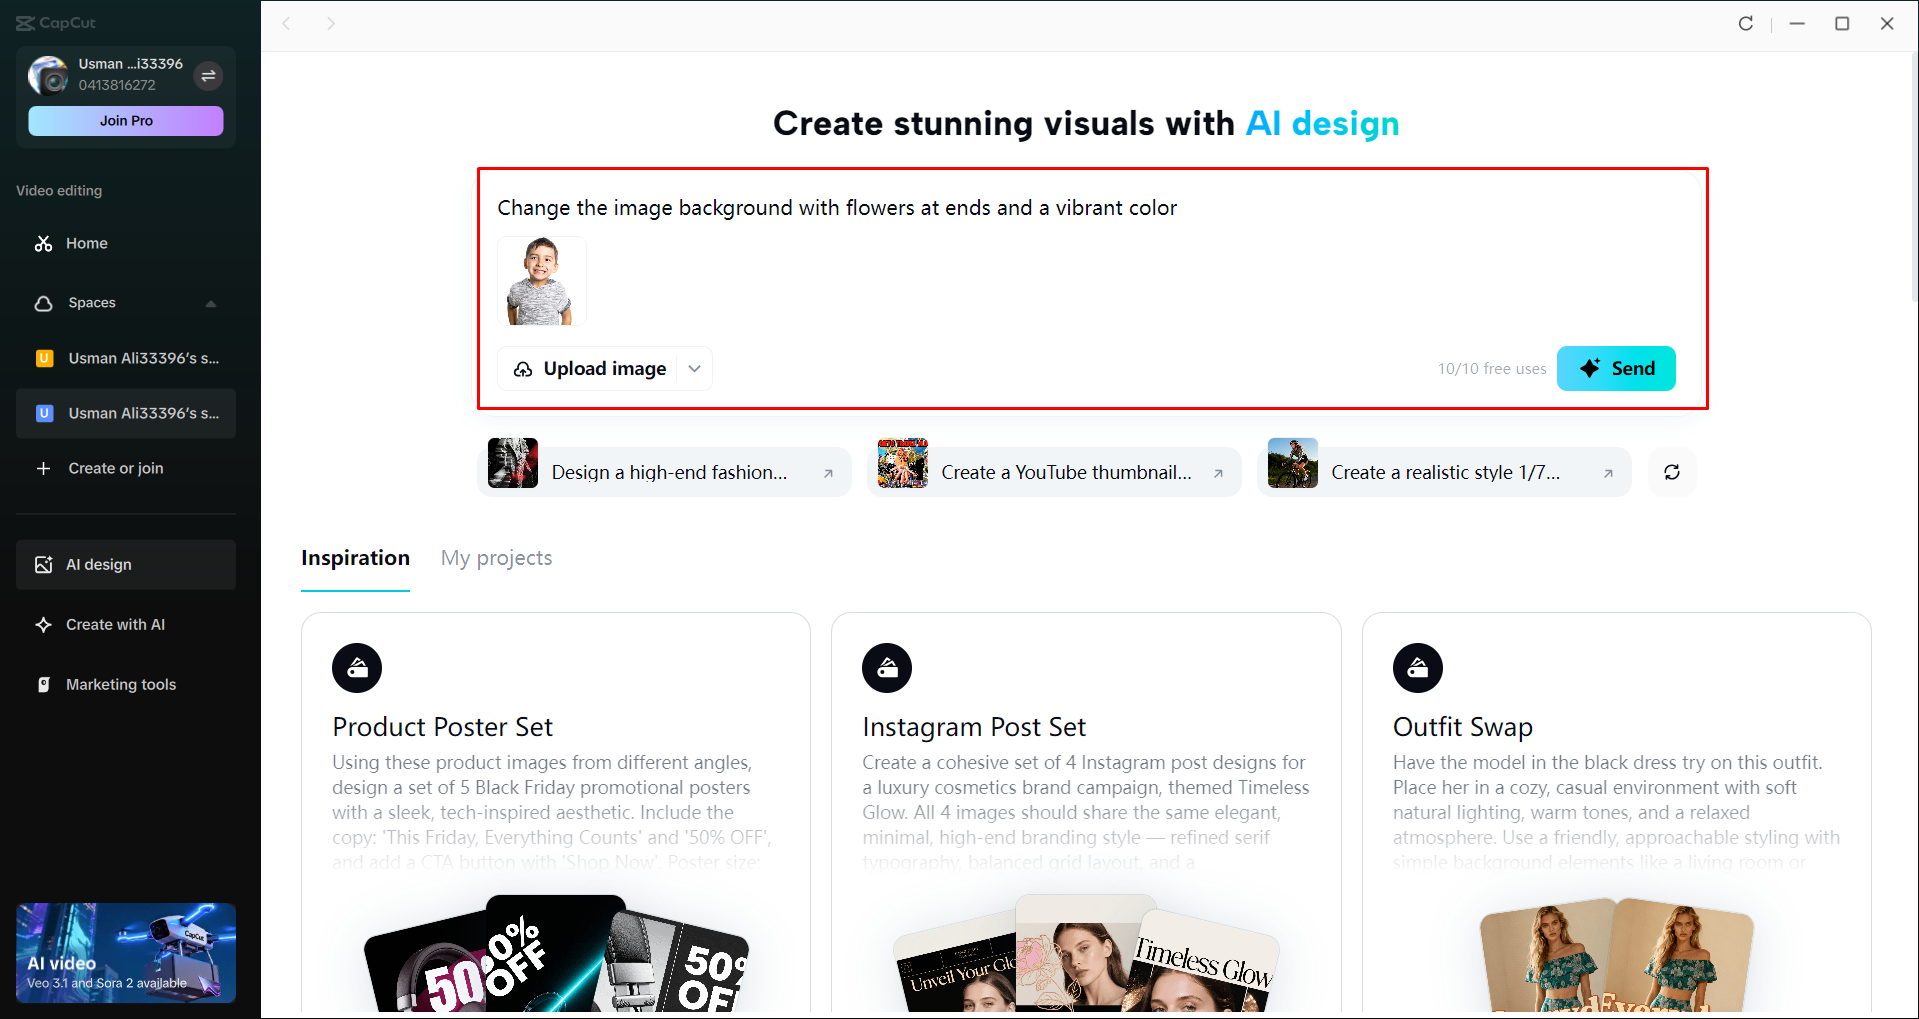
Task: Open the orange-badged Usman Ali33396's space
Action: (x=126, y=358)
